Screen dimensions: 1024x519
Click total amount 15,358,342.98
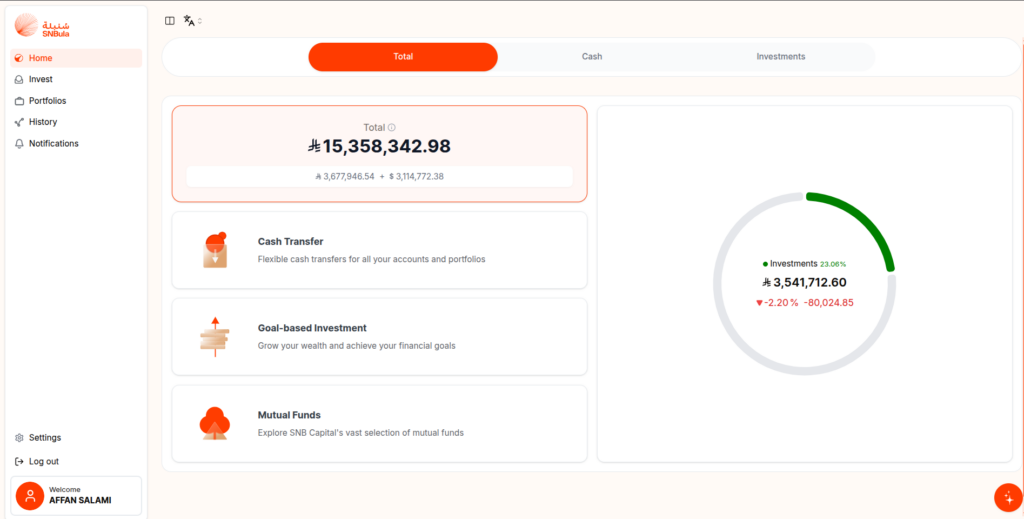coord(379,146)
